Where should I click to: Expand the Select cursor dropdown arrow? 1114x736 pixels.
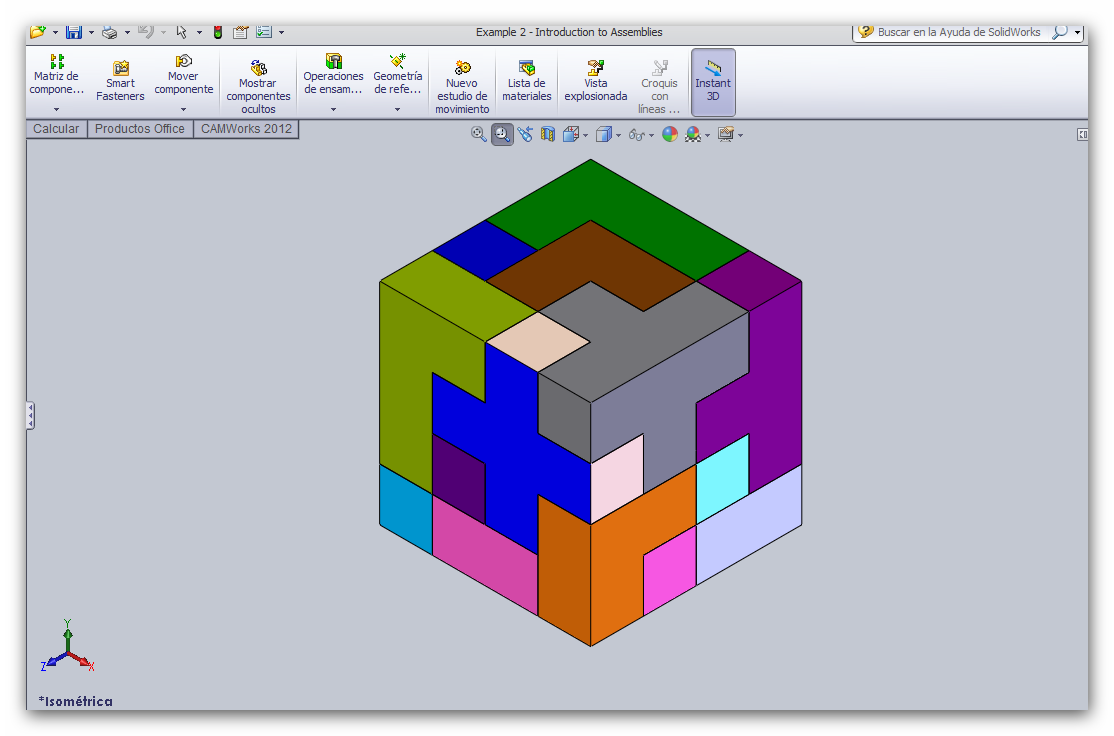click(x=199, y=33)
